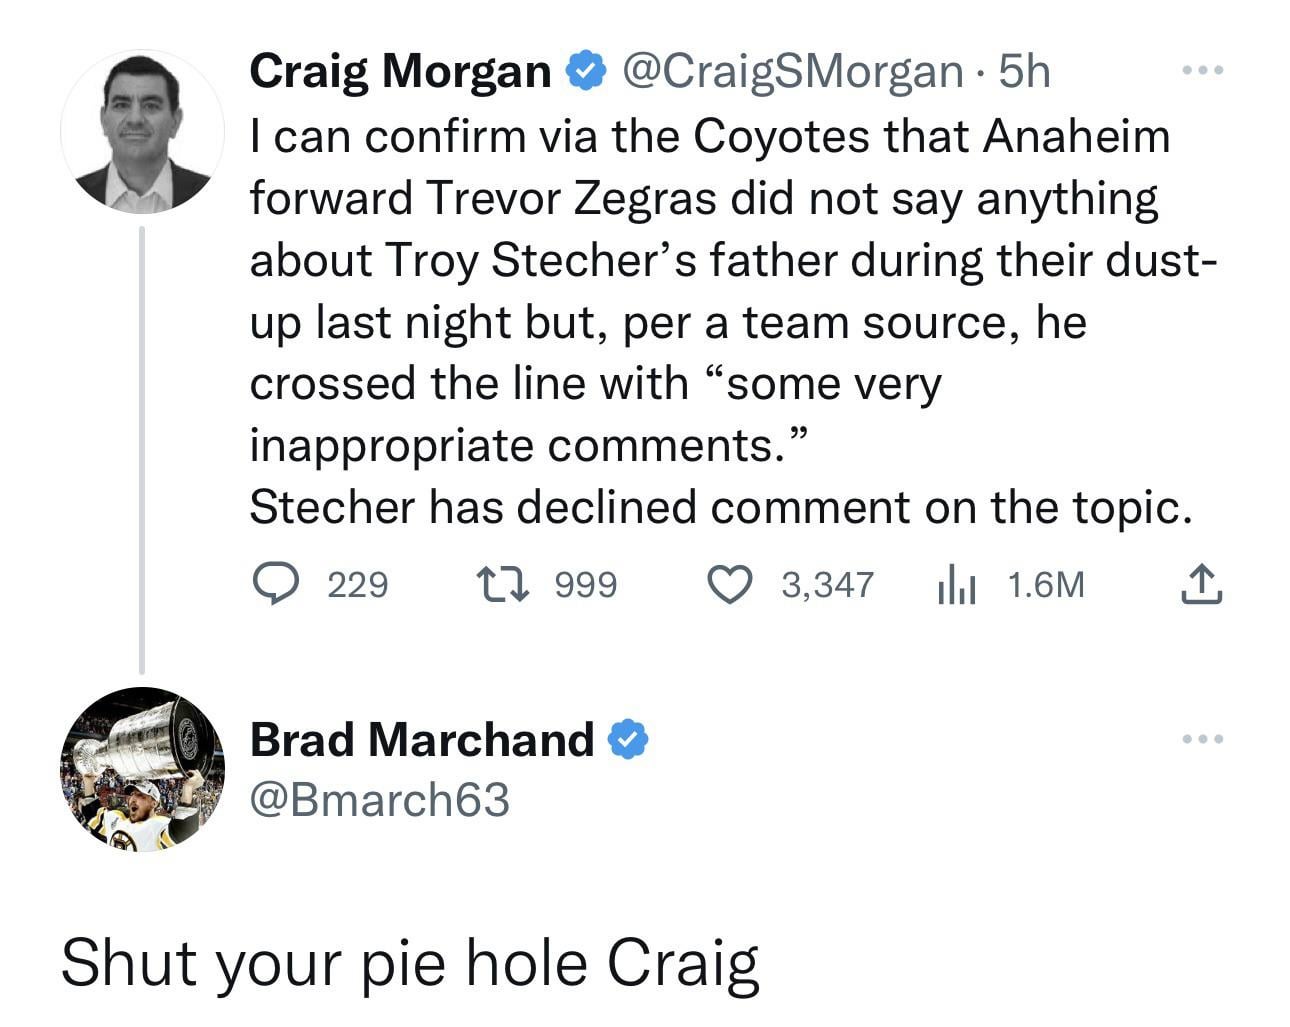Open the three-dot menu on Craig Morgan's tweet
The image size is (1290, 1027).
pyautogui.click(x=1201, y=71)
